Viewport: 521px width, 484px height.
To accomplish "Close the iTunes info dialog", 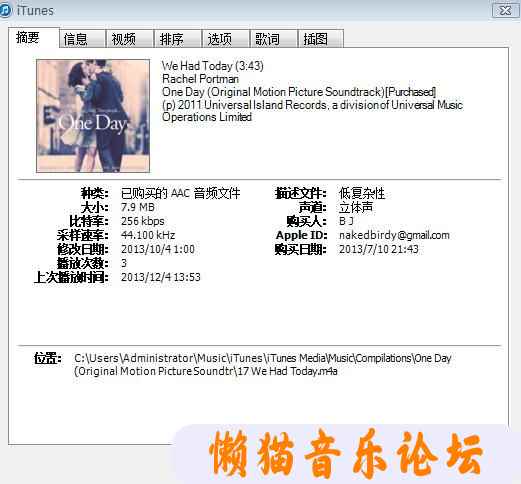I will 505,11.
